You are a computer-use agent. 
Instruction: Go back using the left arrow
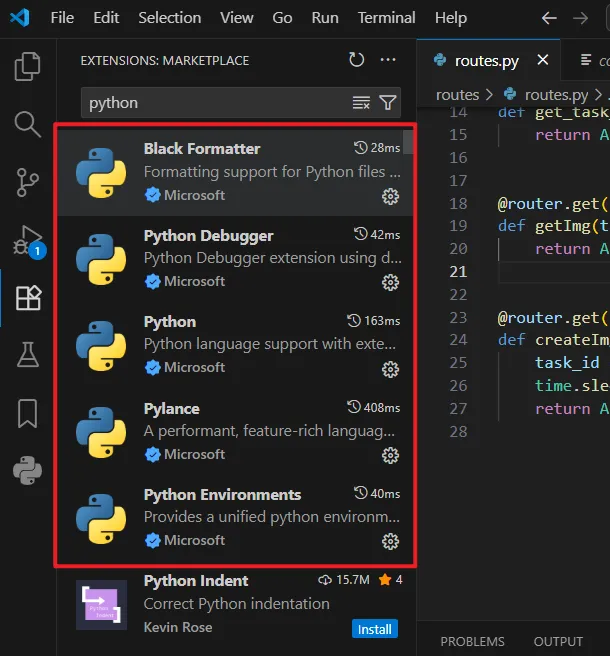549,18
